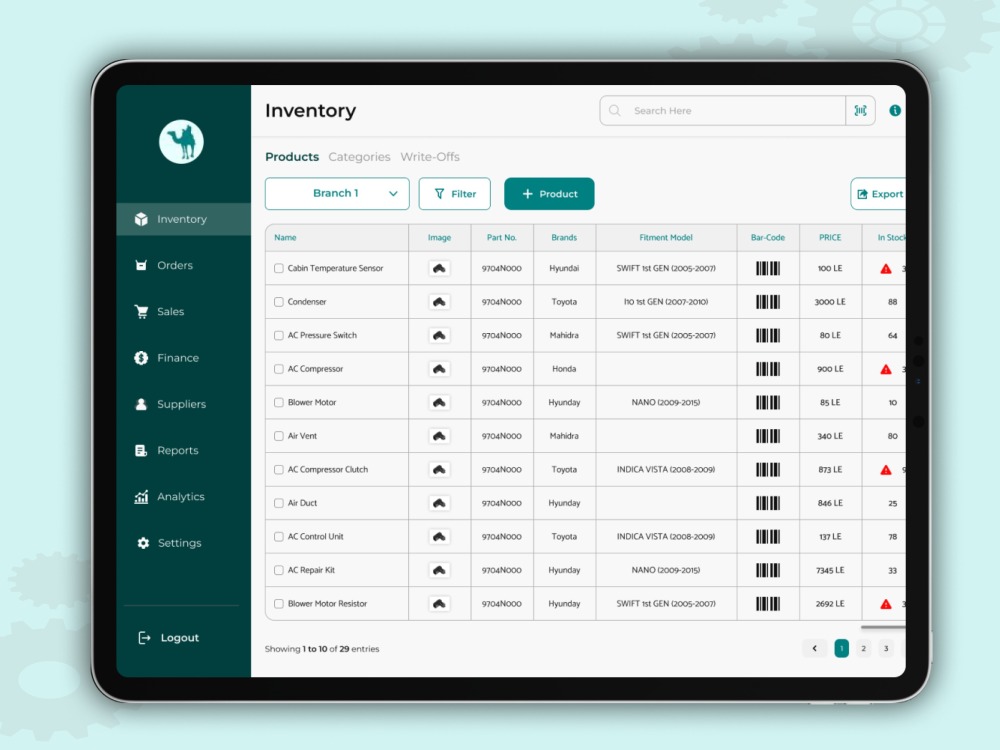The image size is (1000, 750).
Task: Log out using Logout button
Action: [169, 638]
